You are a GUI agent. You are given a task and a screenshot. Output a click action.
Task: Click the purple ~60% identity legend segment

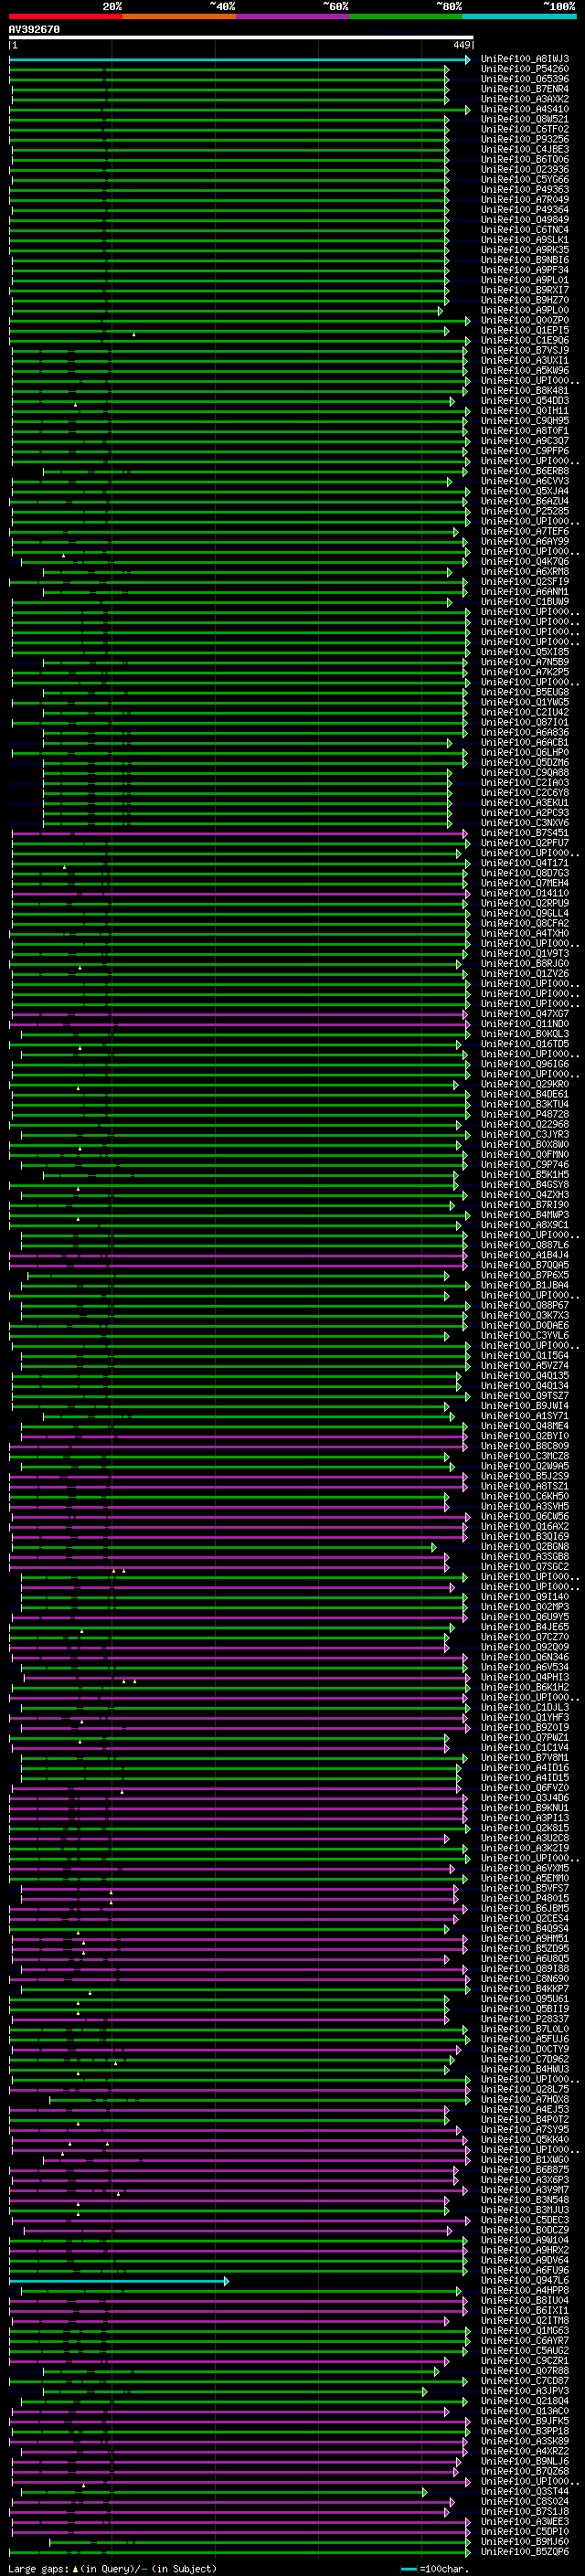292,16
